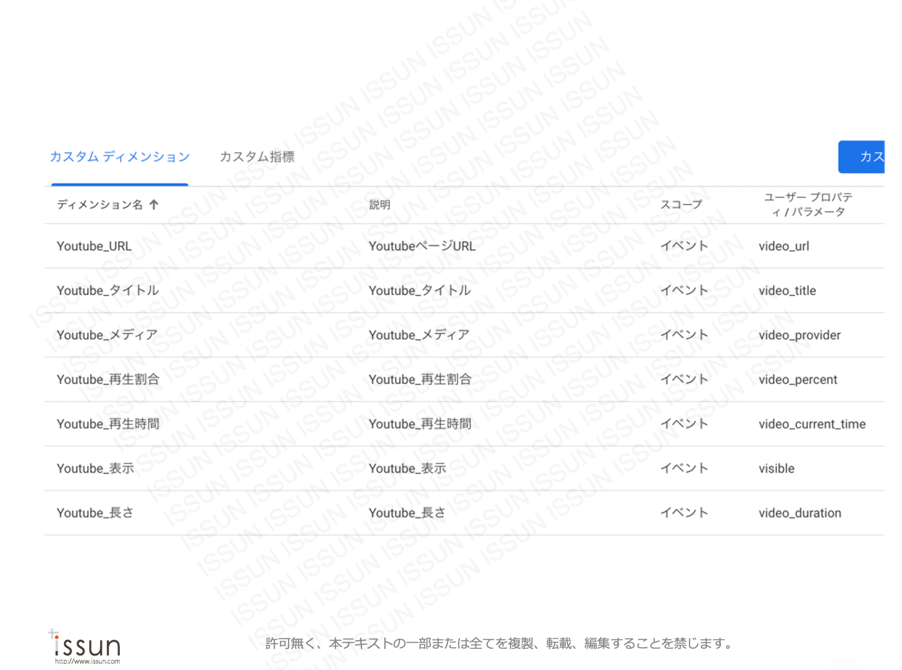Screen dimensions: 902x670
Task: Click the issun logo
Action: click(86, 644)
